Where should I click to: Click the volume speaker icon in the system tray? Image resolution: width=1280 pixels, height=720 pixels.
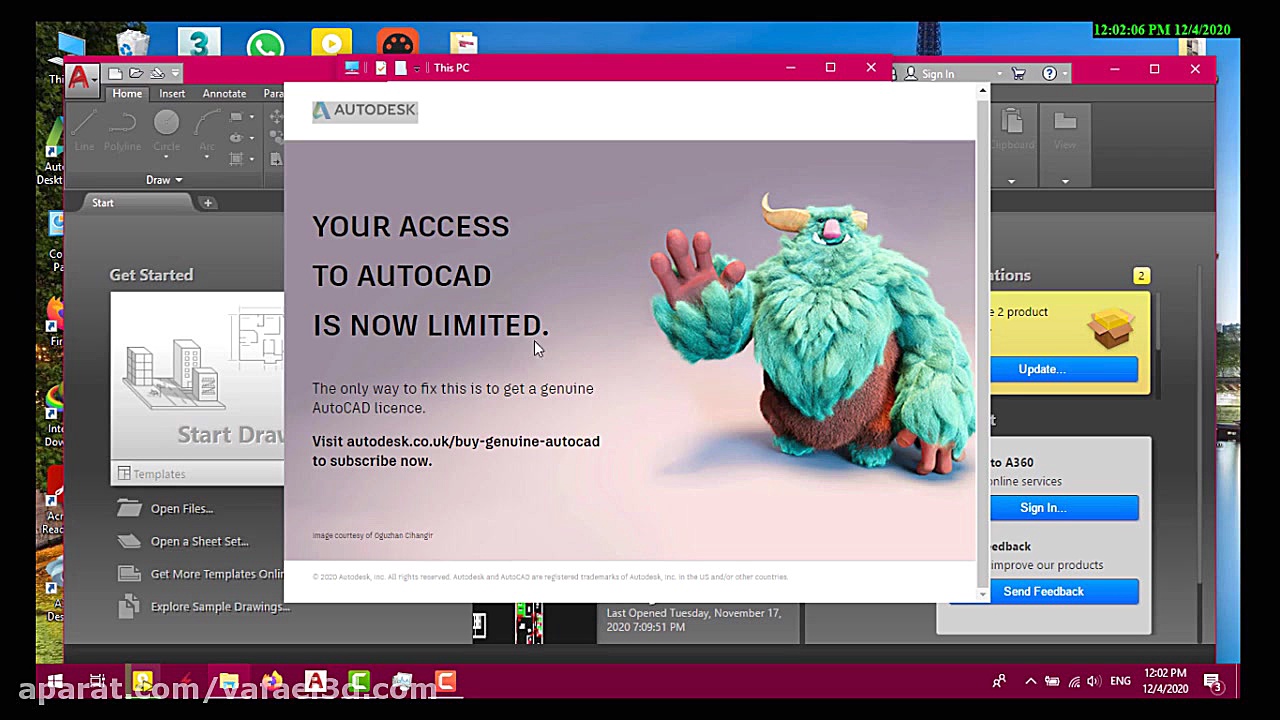tap(1094, 682)
